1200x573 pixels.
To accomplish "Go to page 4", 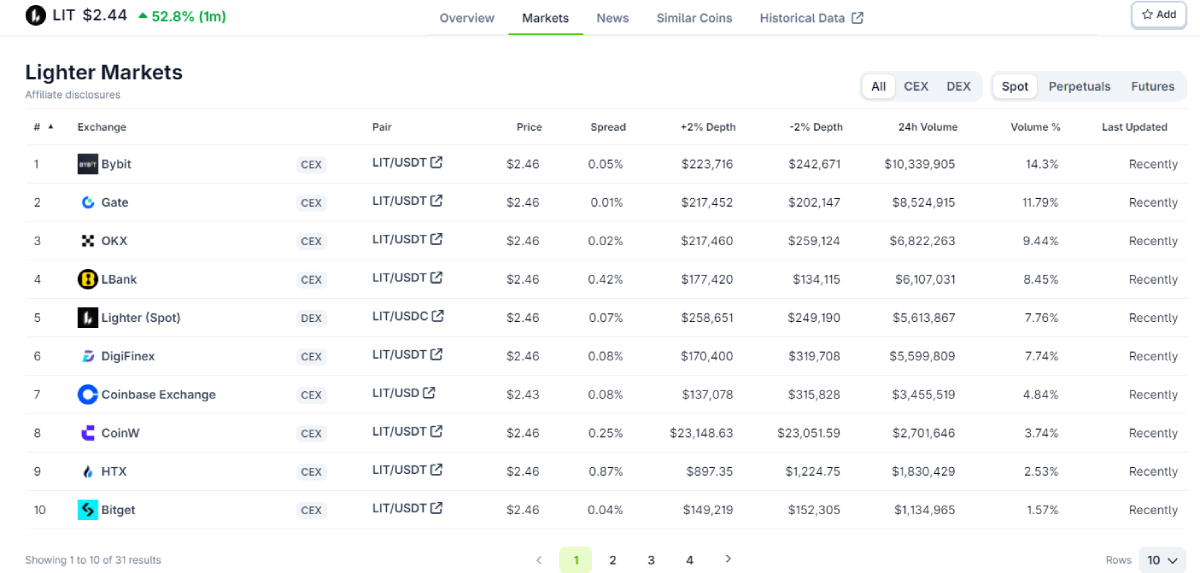I will coord(689,560).
